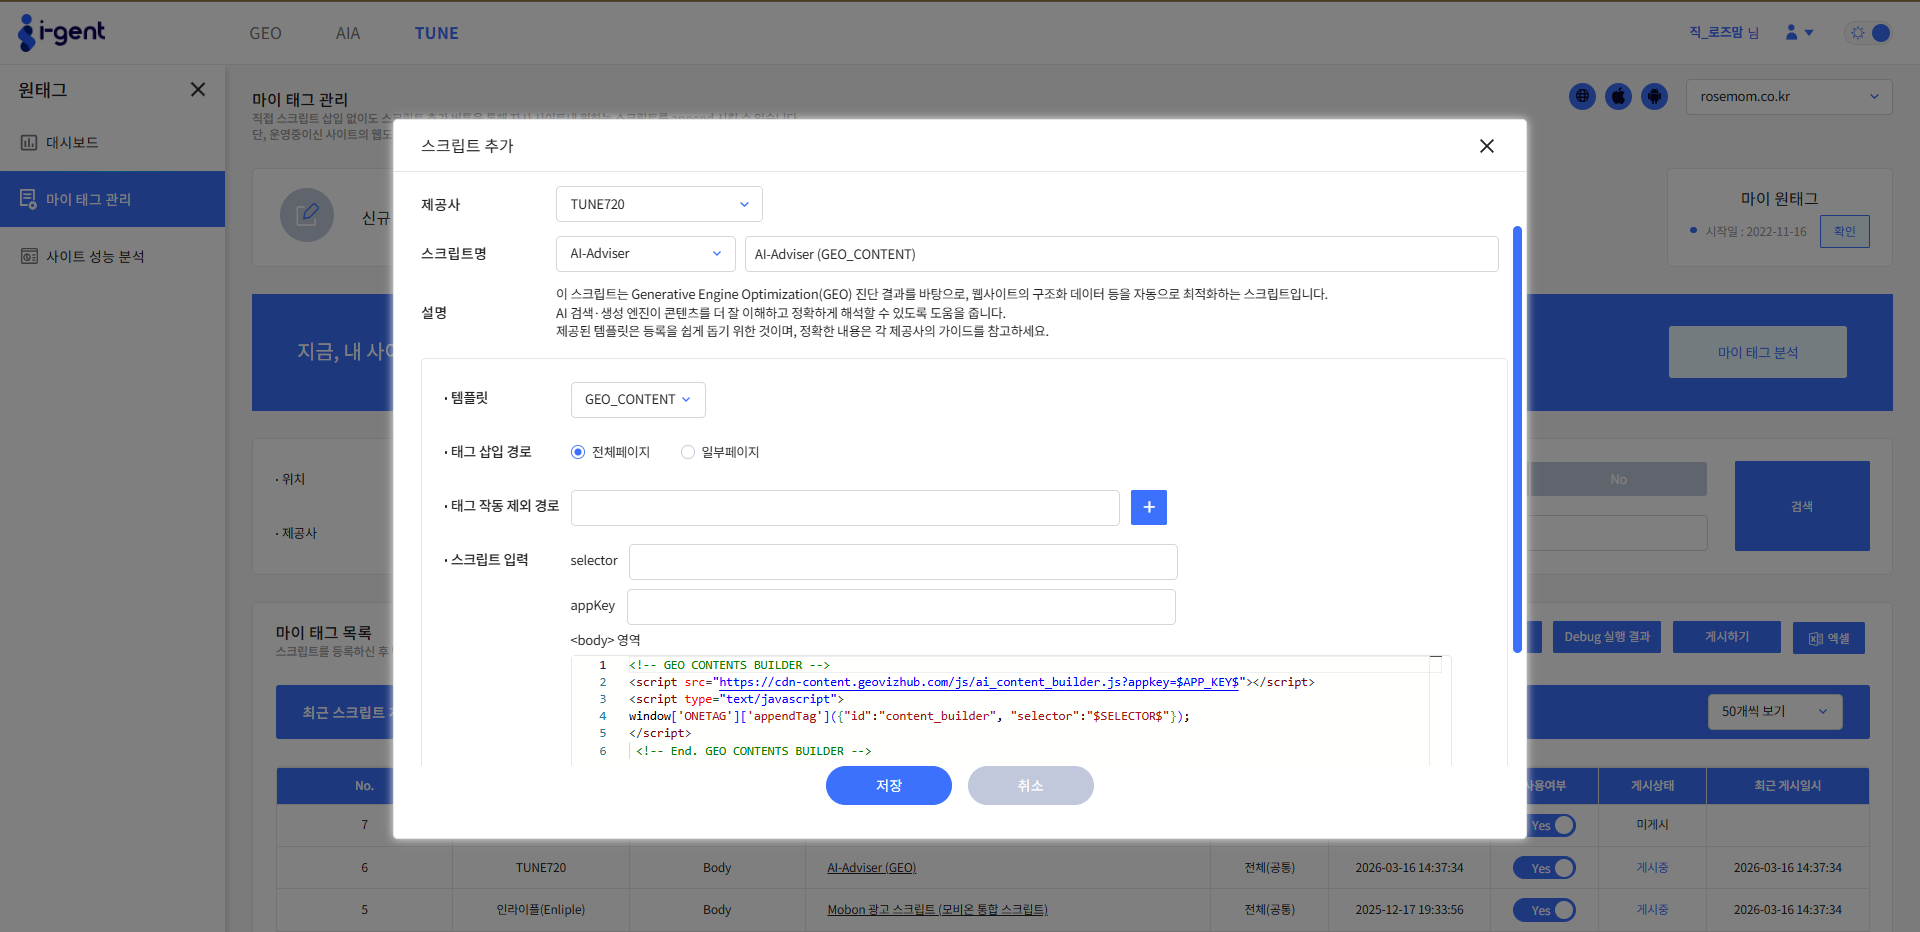Open the 스크립트명 AI-Adviser dropdown
This screenshot has width=1920, height=932.
coord(646,254)
